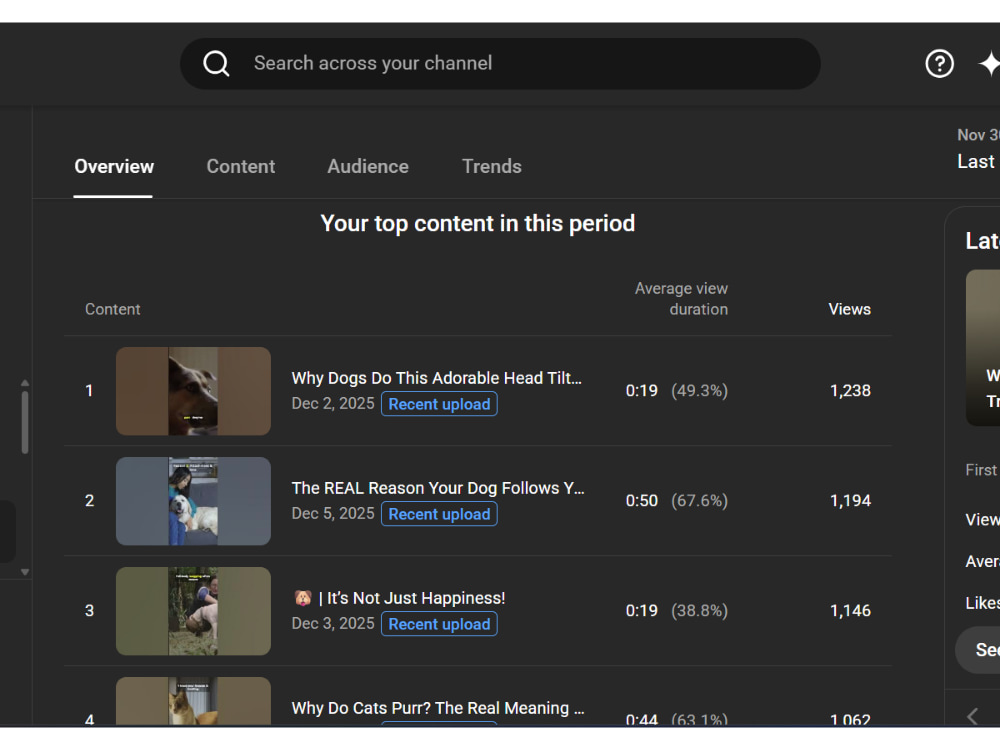The width and height of the screenshot is (1000, 750).
Task: Click the Dec 3, 2025 upload date
Action: tap(333, 624)
